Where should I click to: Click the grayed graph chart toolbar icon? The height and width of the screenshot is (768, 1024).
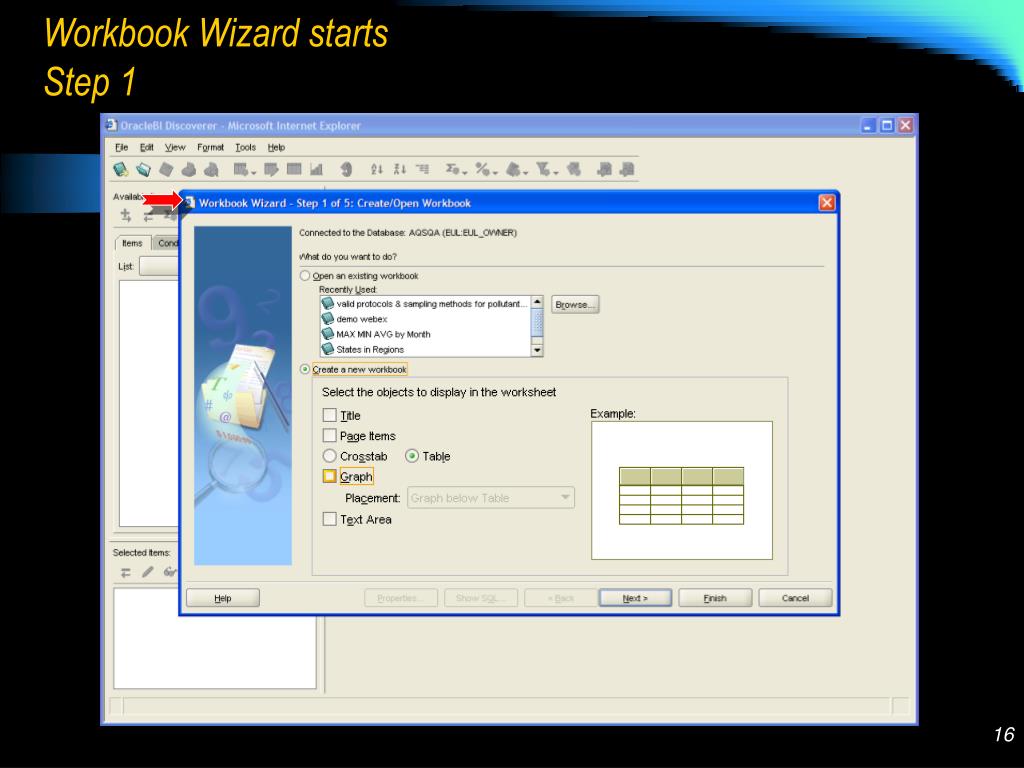point(317,170)
